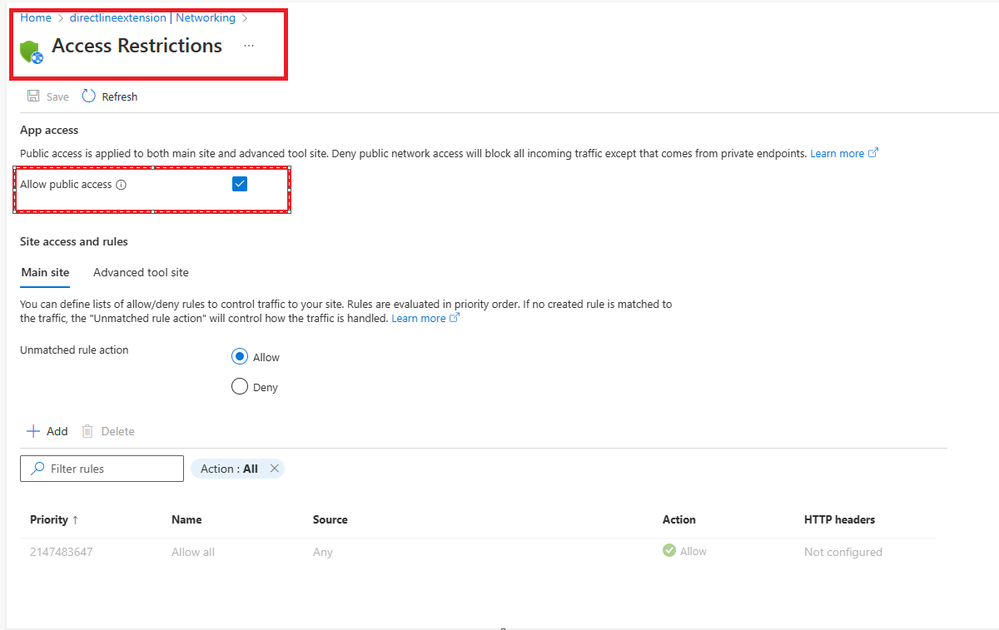Toggle the Allow public access checkbox

[x=239, y=184]
